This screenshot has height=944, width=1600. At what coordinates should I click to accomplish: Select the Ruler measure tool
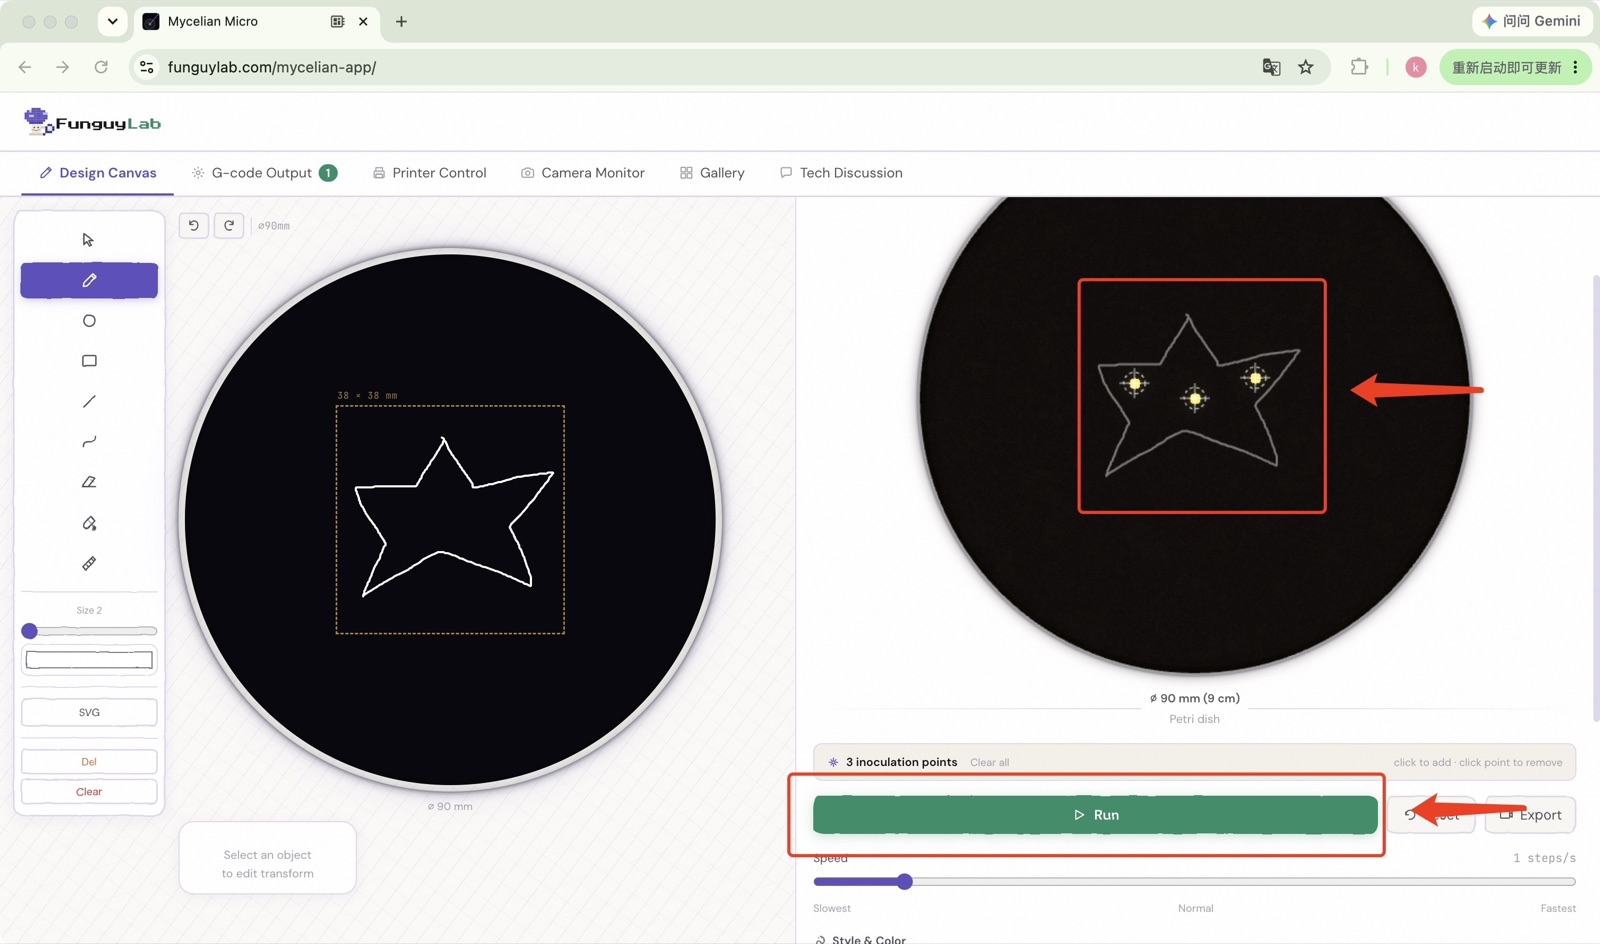89,564
